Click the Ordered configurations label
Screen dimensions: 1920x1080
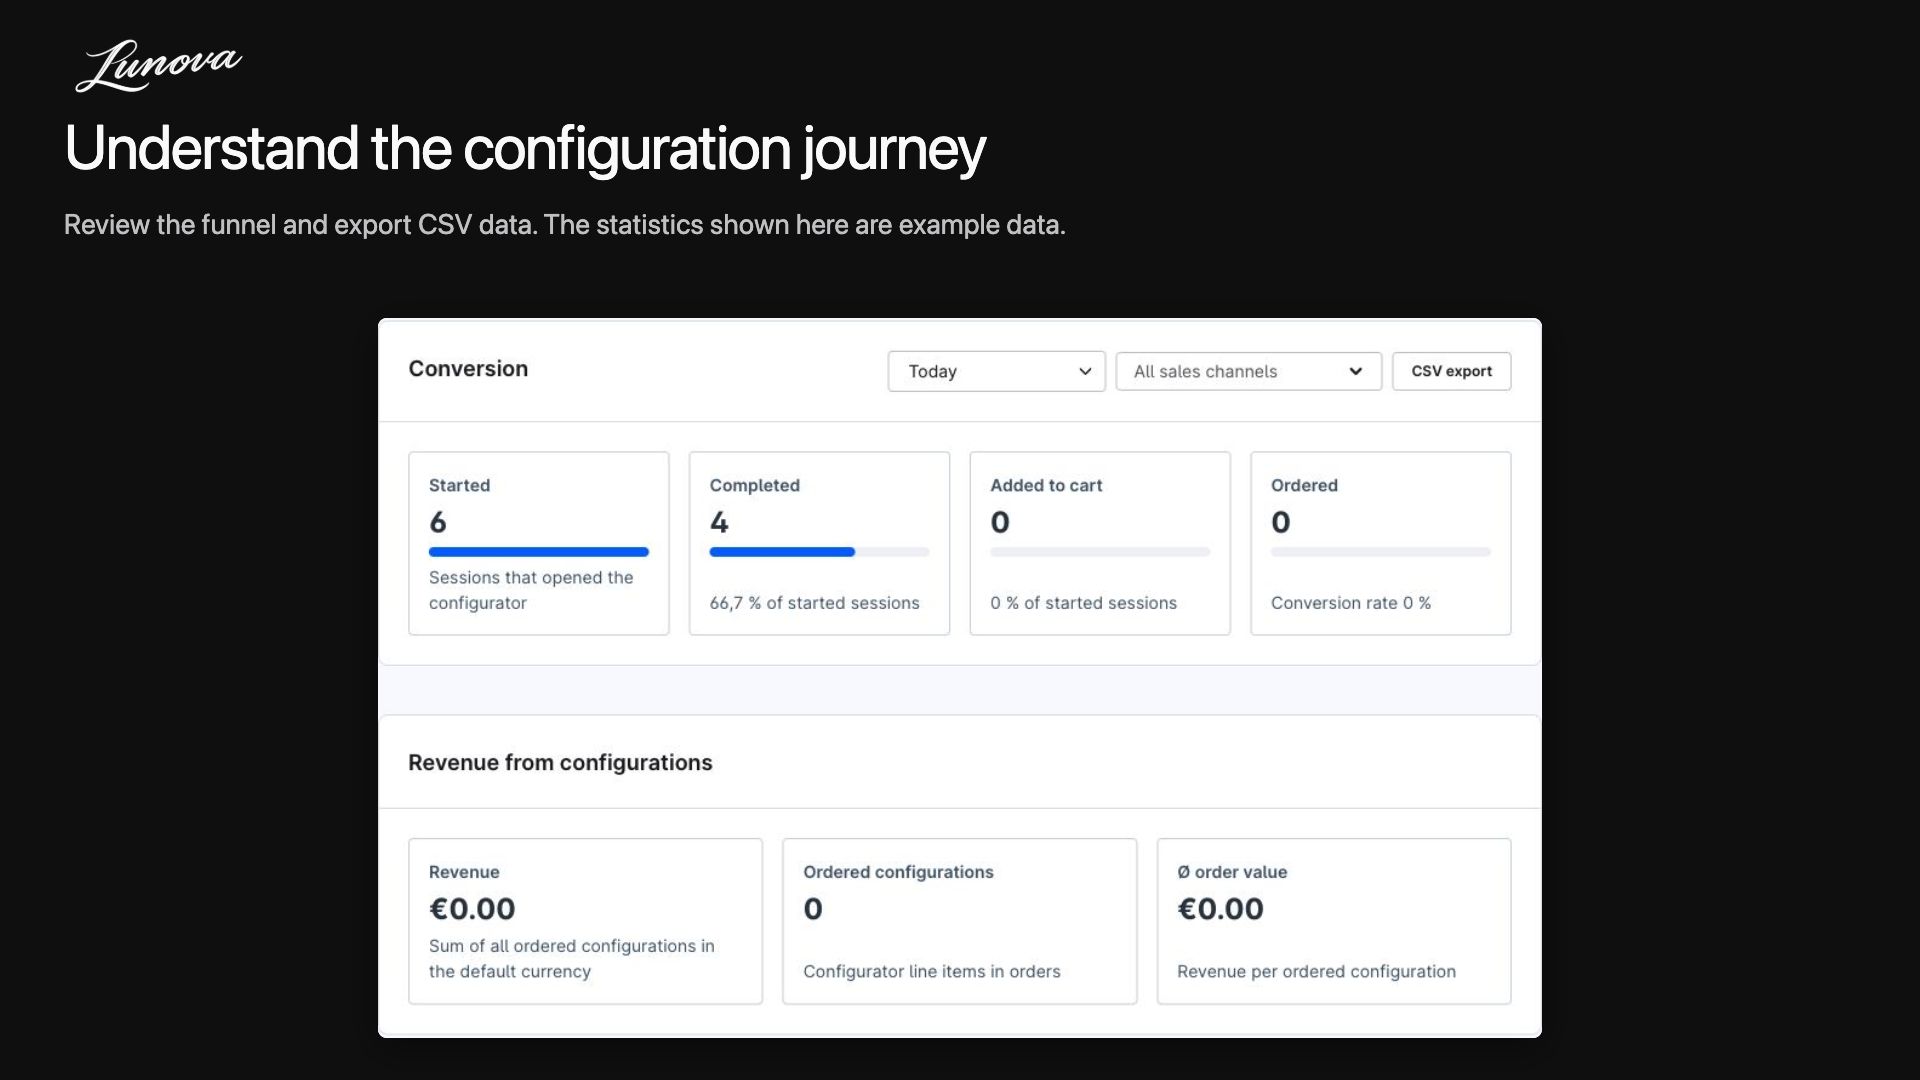[898, 872]
